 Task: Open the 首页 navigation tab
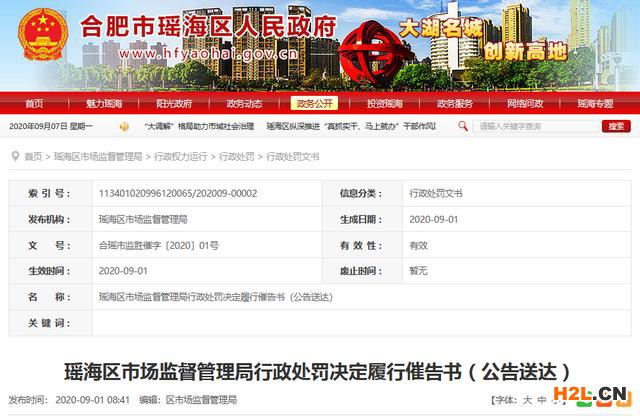tap(35, 103)
